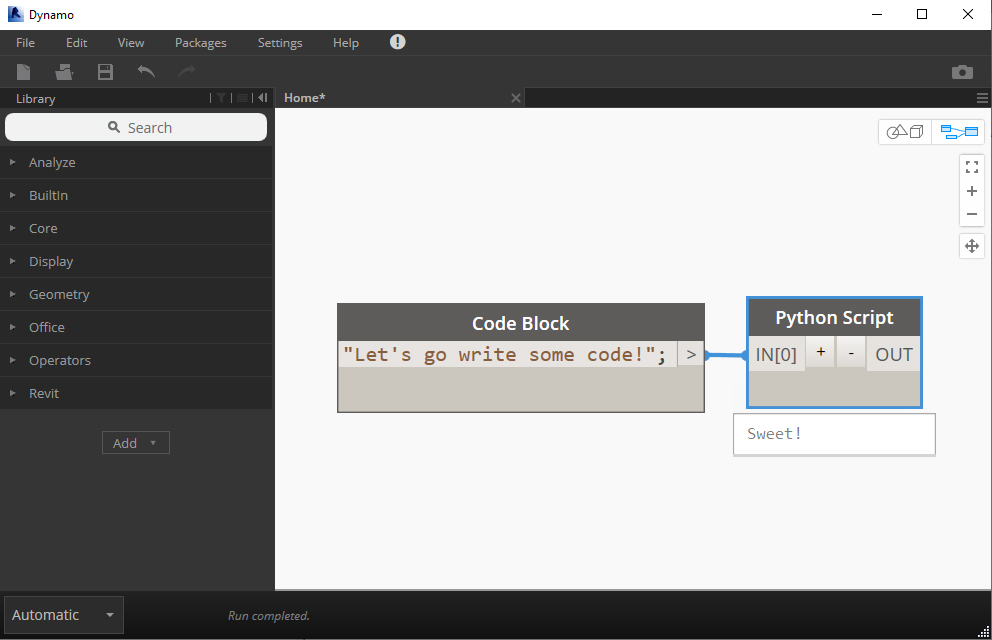Screen dimensions: 992x640
Task: Click the Library panel title
Action: (x=35, y=99)
